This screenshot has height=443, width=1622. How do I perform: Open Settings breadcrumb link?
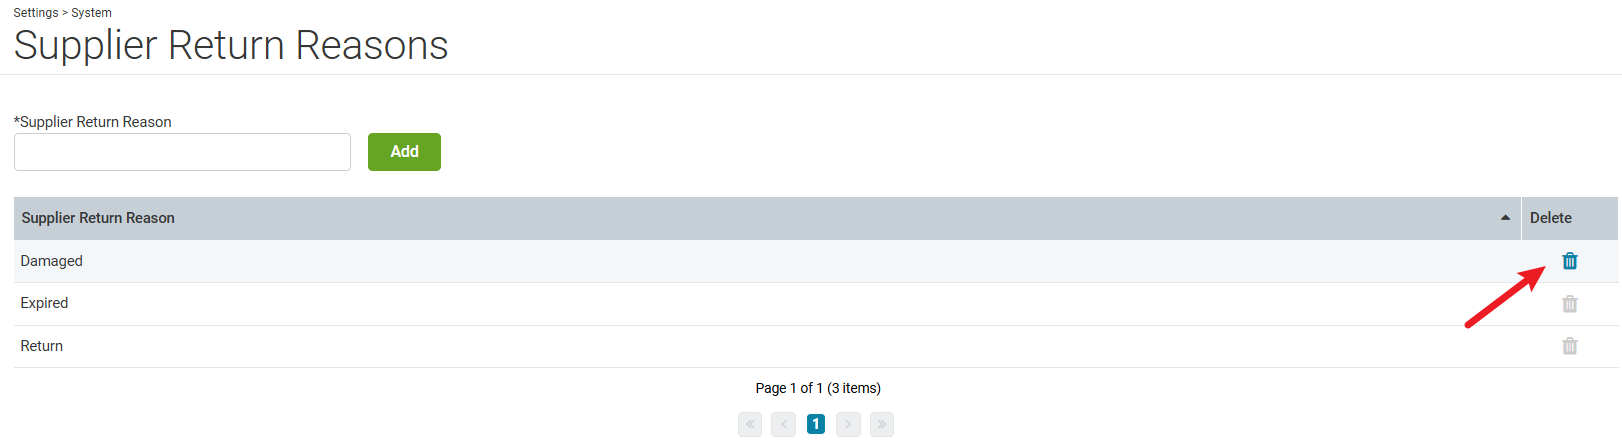(36, 13)
